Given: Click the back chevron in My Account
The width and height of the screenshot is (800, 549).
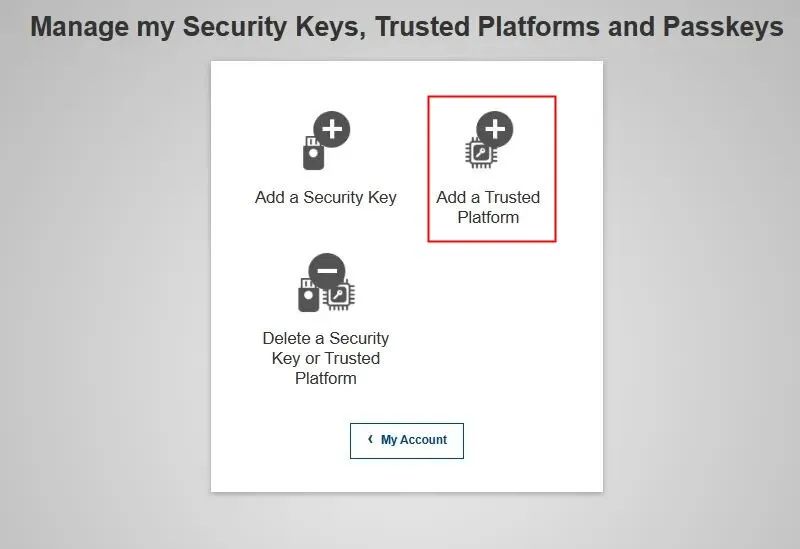Looking at the screenshot, I should click(370, 439).
